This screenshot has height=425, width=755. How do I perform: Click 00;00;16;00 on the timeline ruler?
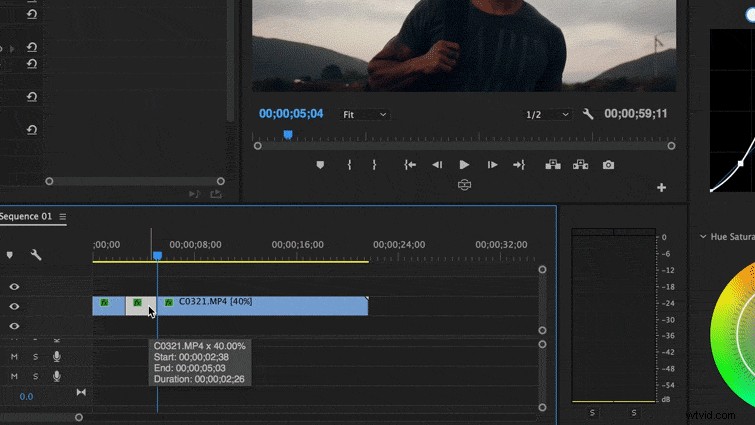click(x=298, y=245)
